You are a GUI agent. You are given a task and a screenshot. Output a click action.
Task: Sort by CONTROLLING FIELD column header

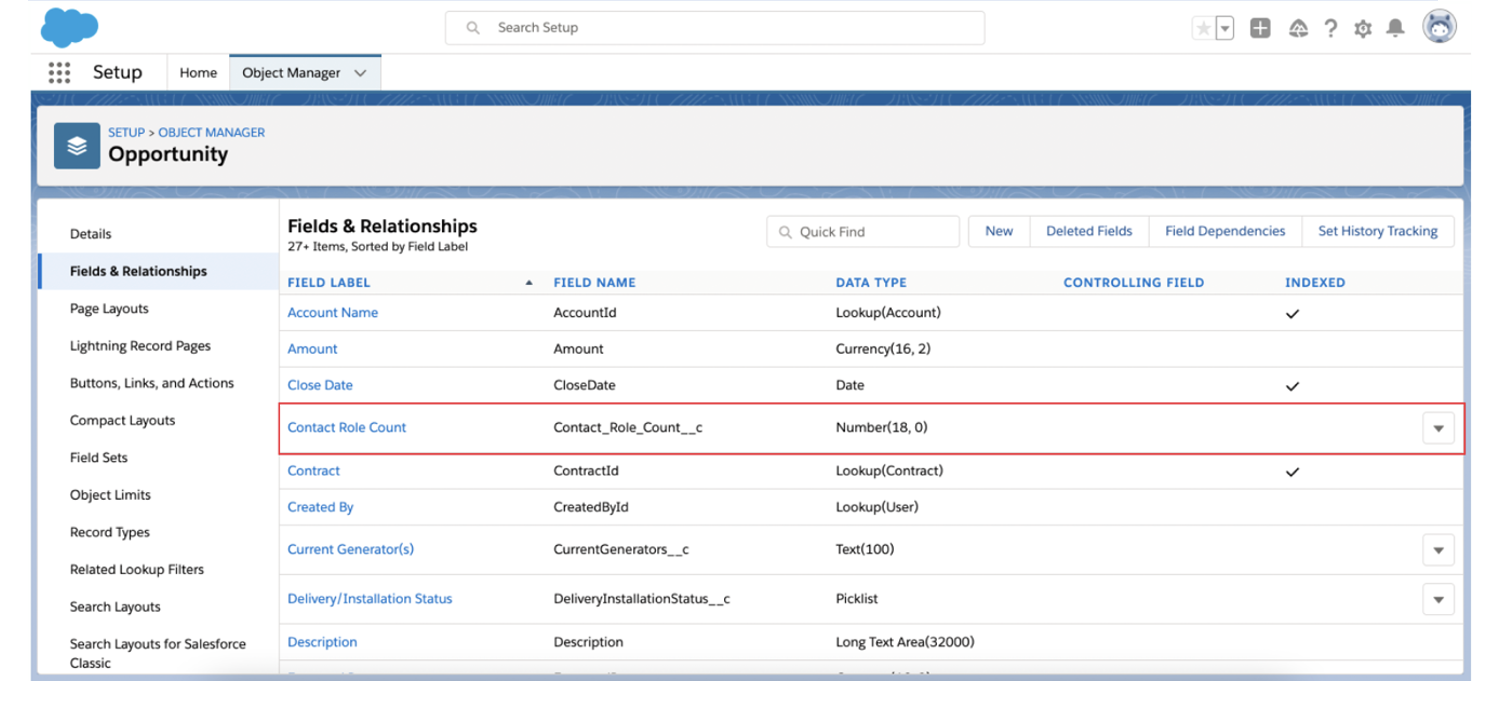pos(1133,283)
